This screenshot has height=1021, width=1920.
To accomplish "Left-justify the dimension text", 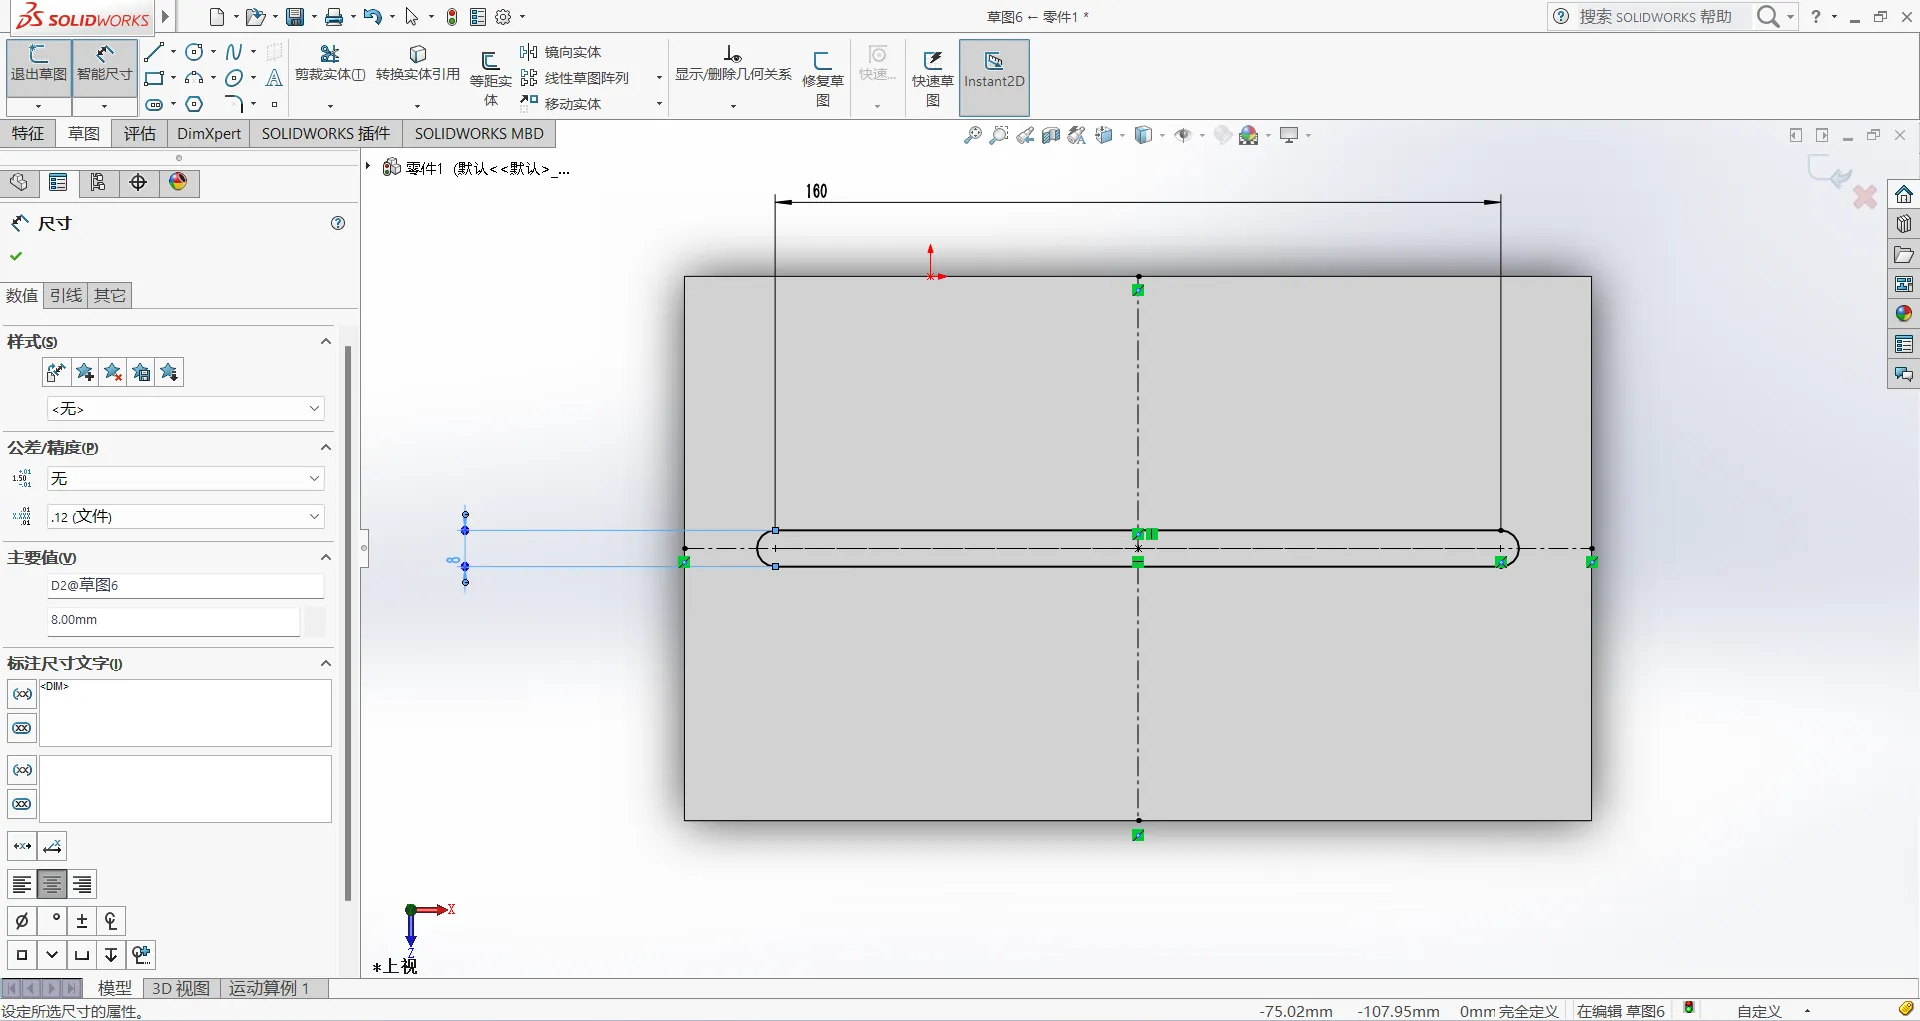I will (x=22, y=885).
